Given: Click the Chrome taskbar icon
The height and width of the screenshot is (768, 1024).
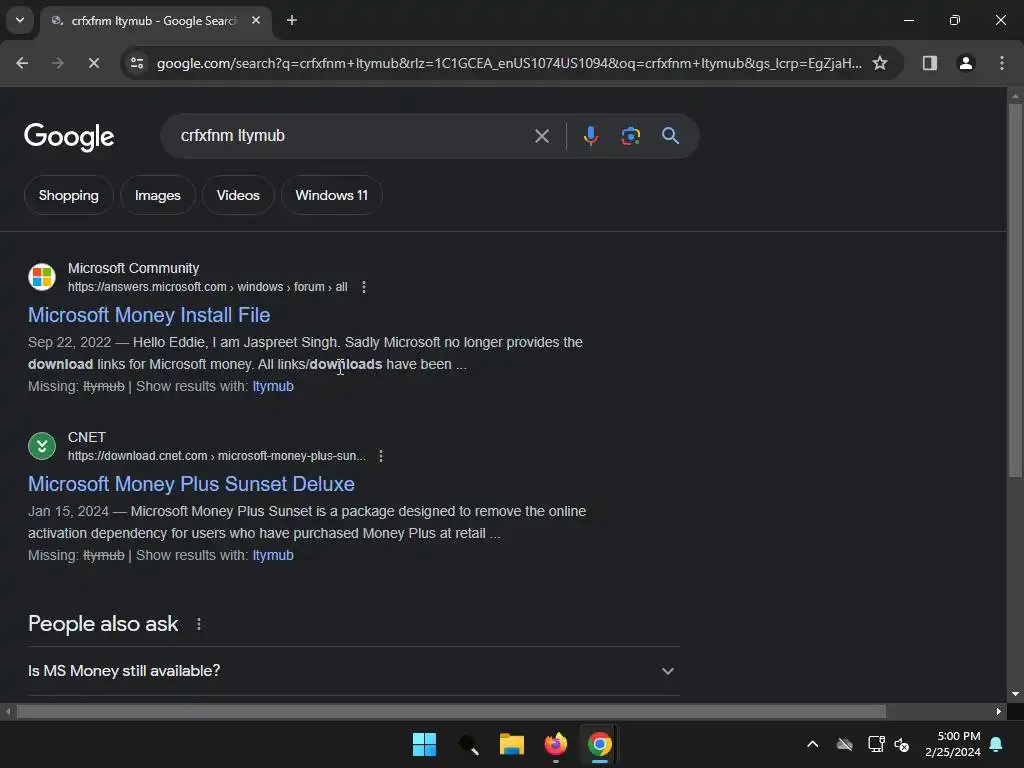Looking at the screenshot, I should (600, 744).
